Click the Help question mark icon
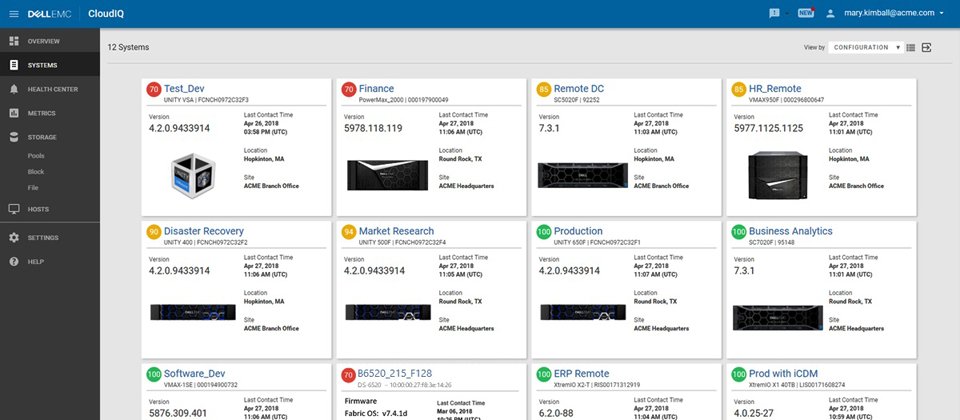This screenshot has width=960, height=420. [14, 261]
